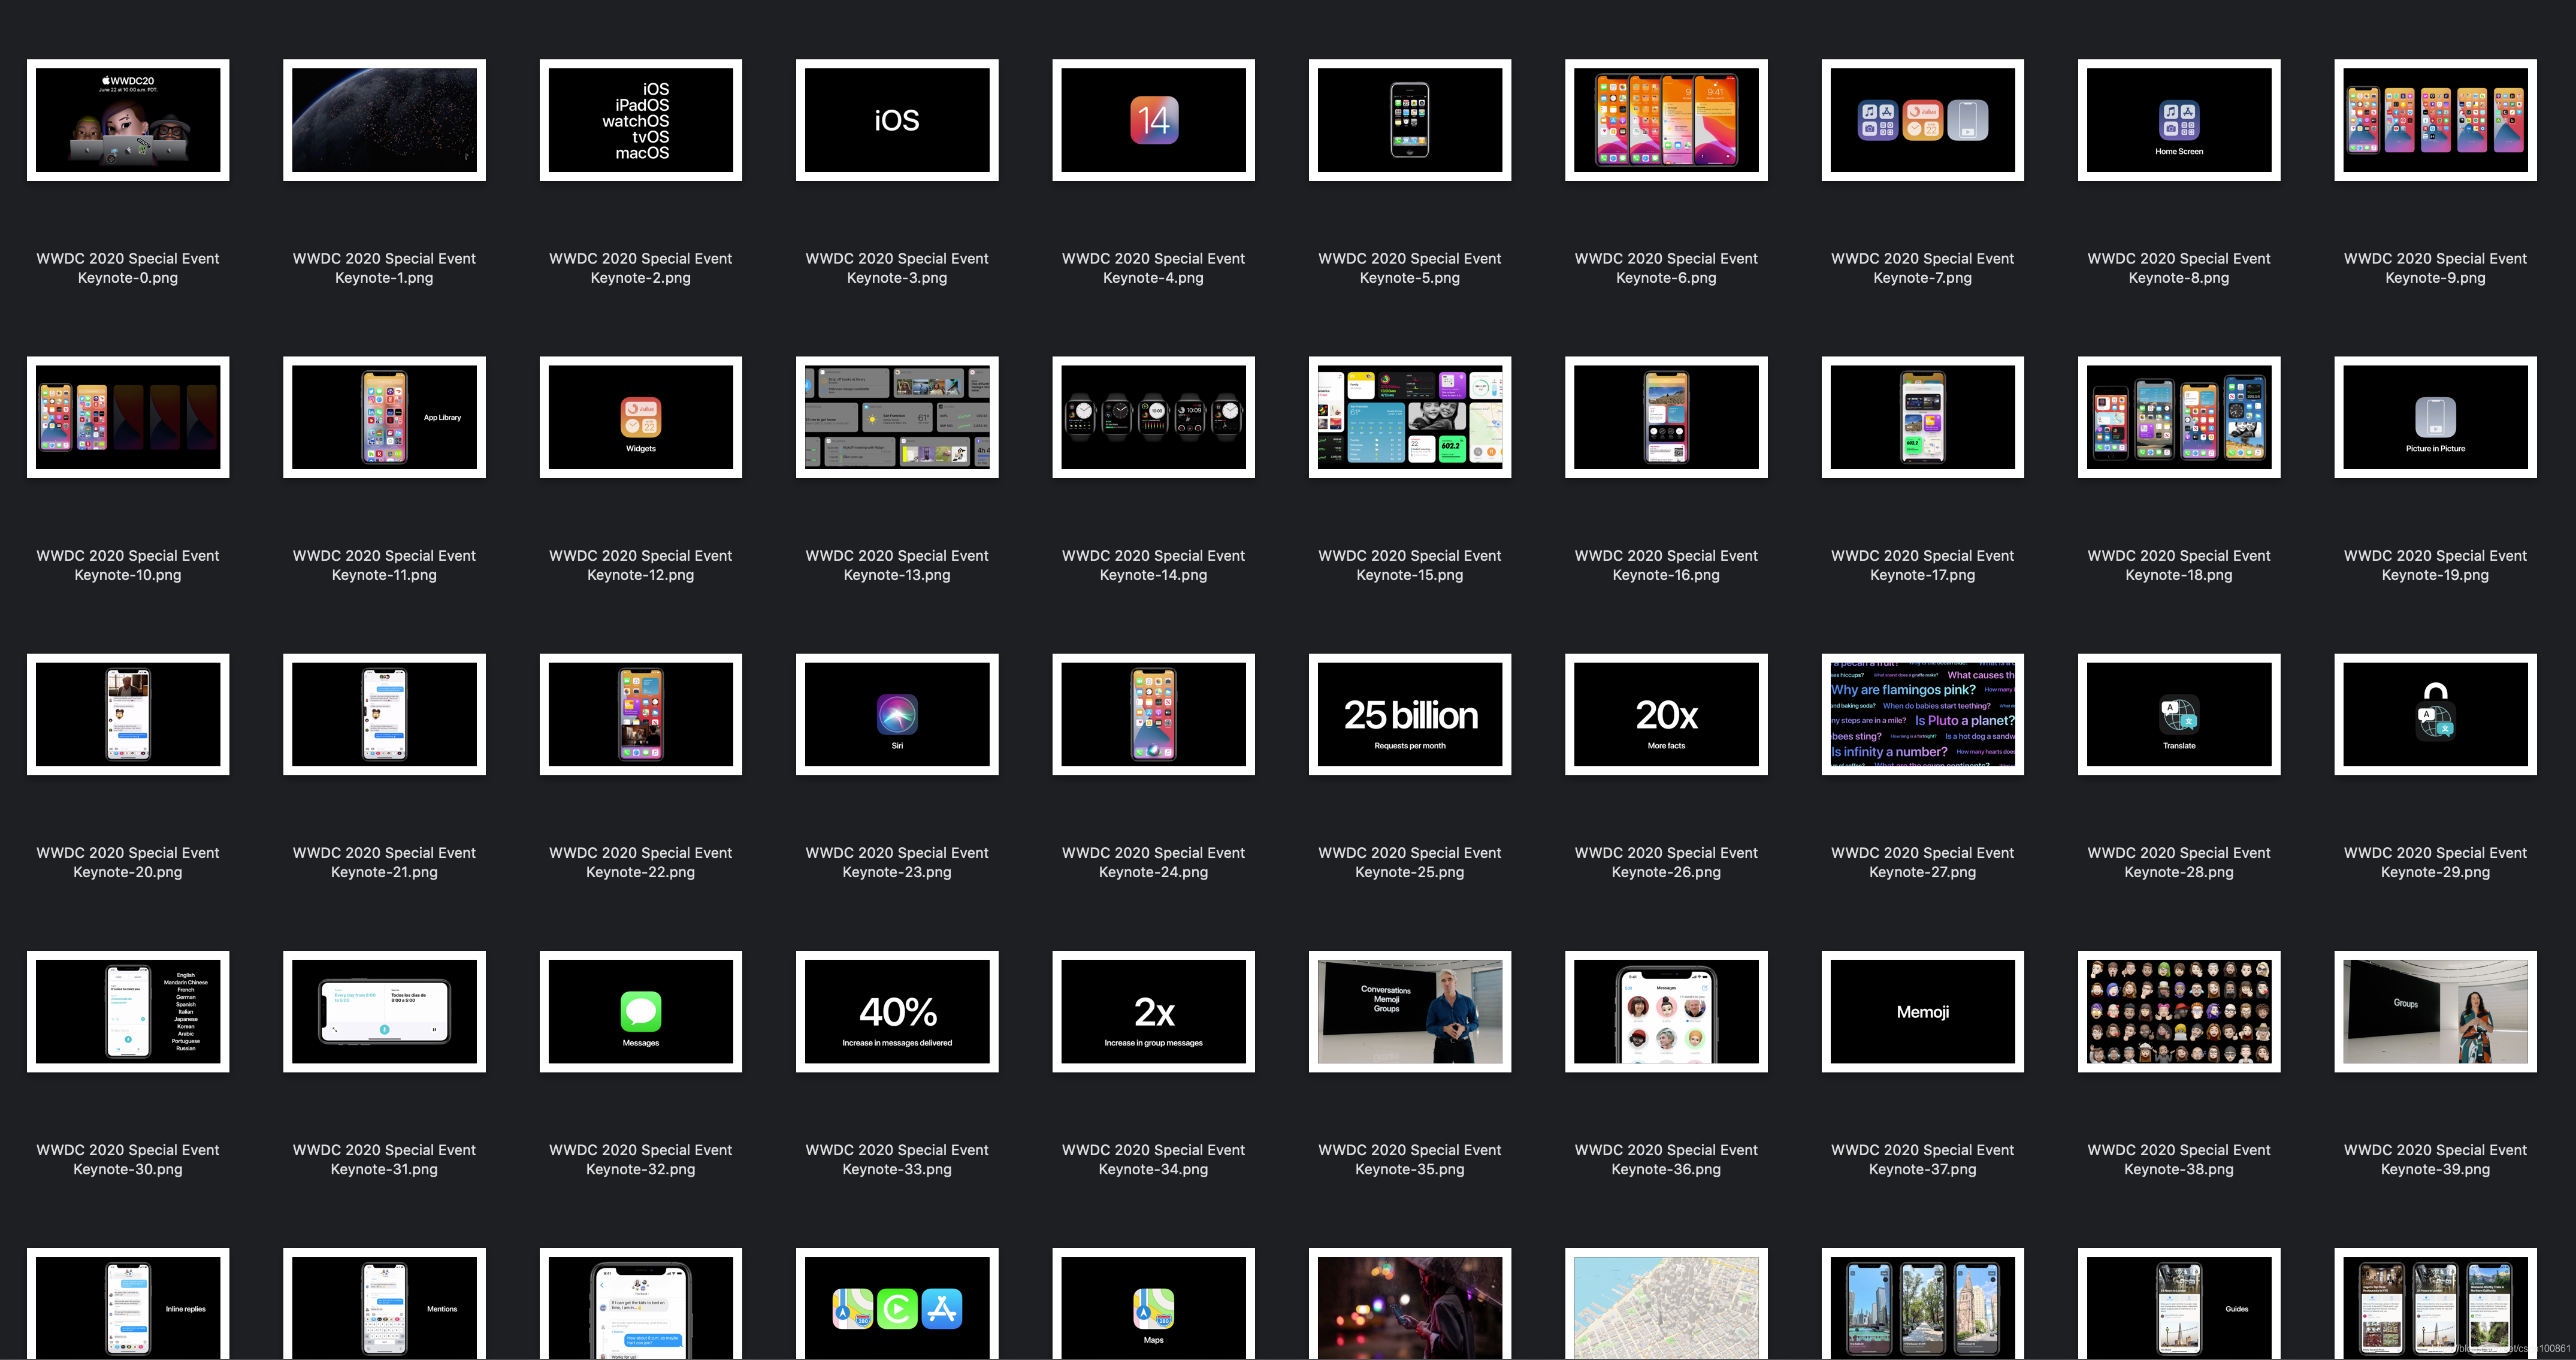Open the Keynote-32.png Messages thumbnail
Screen dimensions: 2576x1360
[641, 1011]
